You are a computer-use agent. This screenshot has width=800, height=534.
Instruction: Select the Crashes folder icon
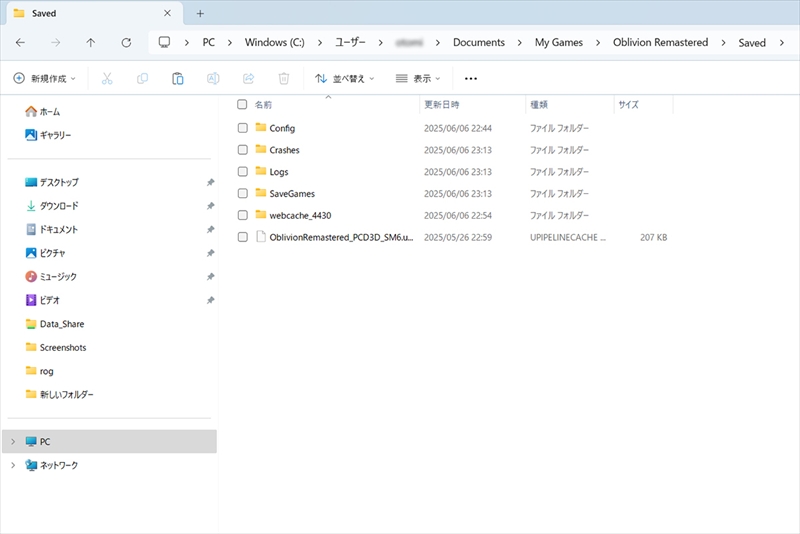(261, 149)
